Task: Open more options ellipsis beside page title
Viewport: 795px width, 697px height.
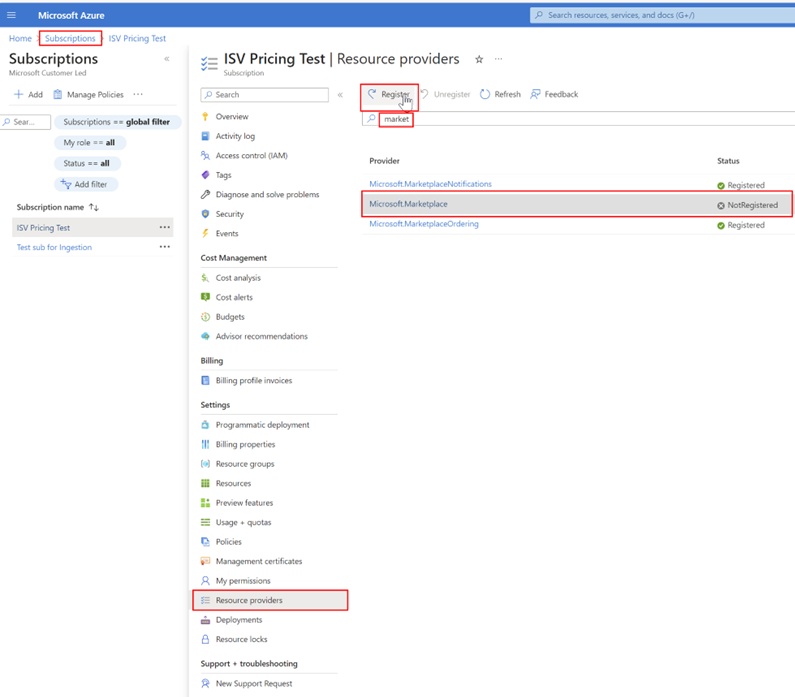Action: [499, 59]
